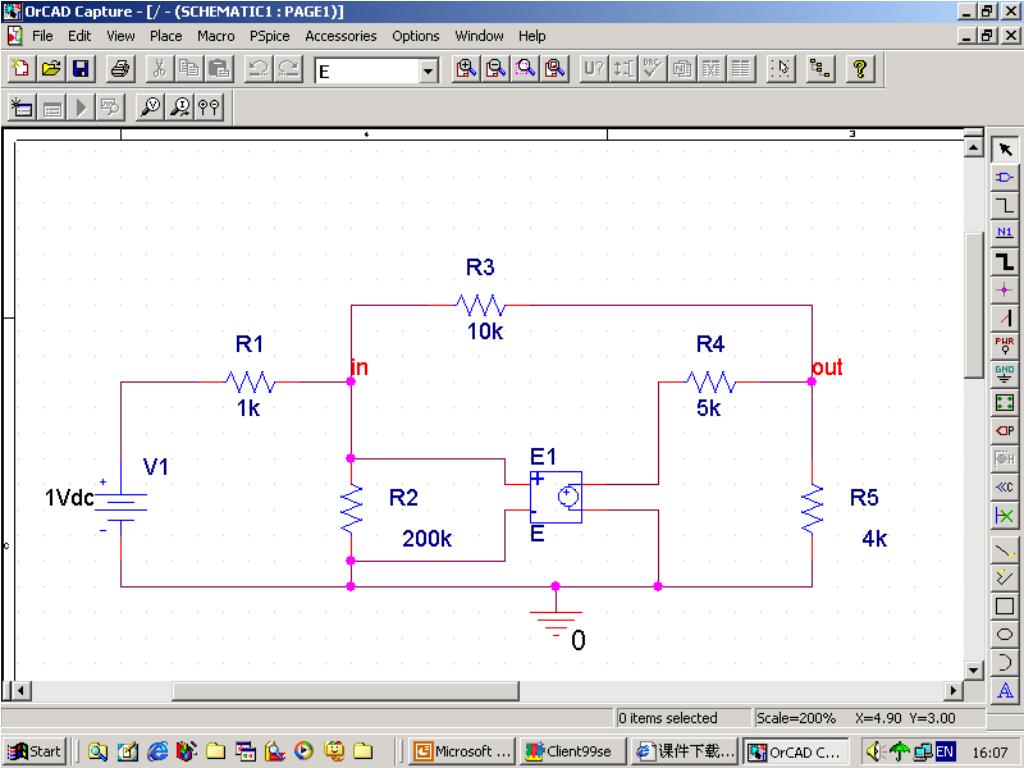Run the design rules check icon
Viewport: 1024px width, 768px height.
(652, 69)
